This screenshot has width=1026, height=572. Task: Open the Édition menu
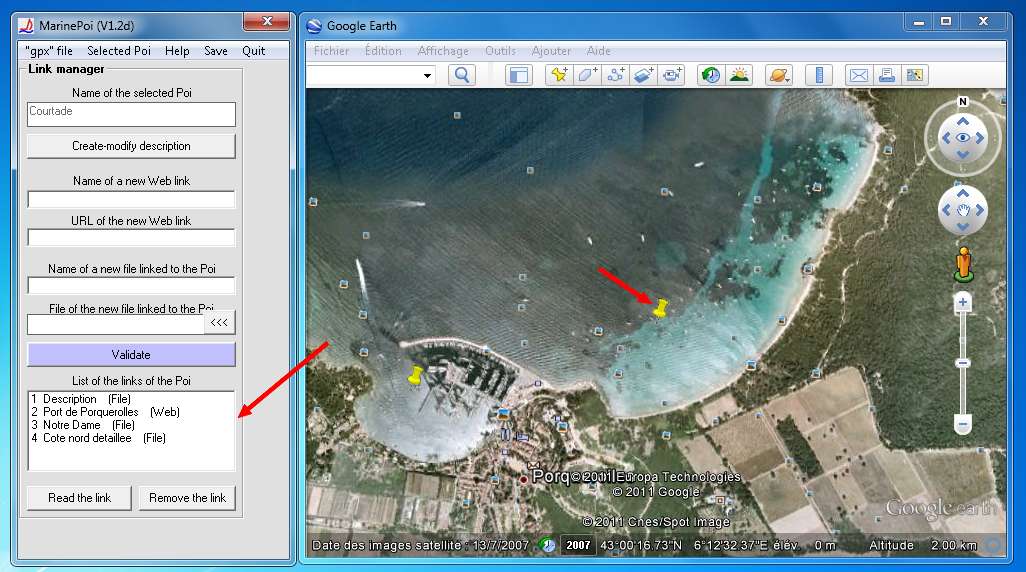point(383,51)
